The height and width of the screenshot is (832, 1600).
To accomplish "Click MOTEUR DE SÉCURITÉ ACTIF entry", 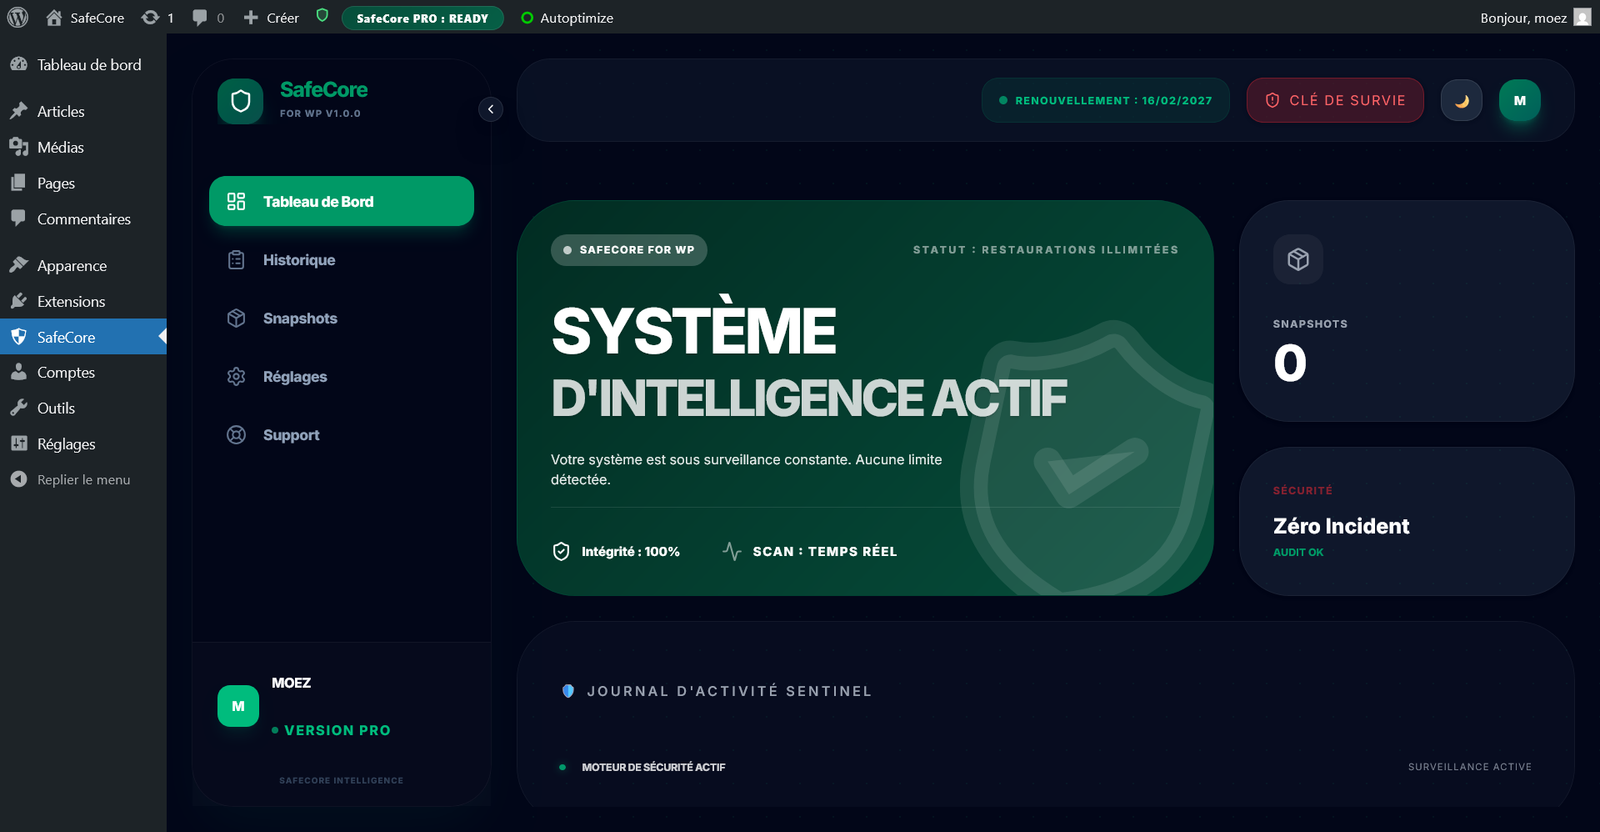I will [x=654, y=767].
